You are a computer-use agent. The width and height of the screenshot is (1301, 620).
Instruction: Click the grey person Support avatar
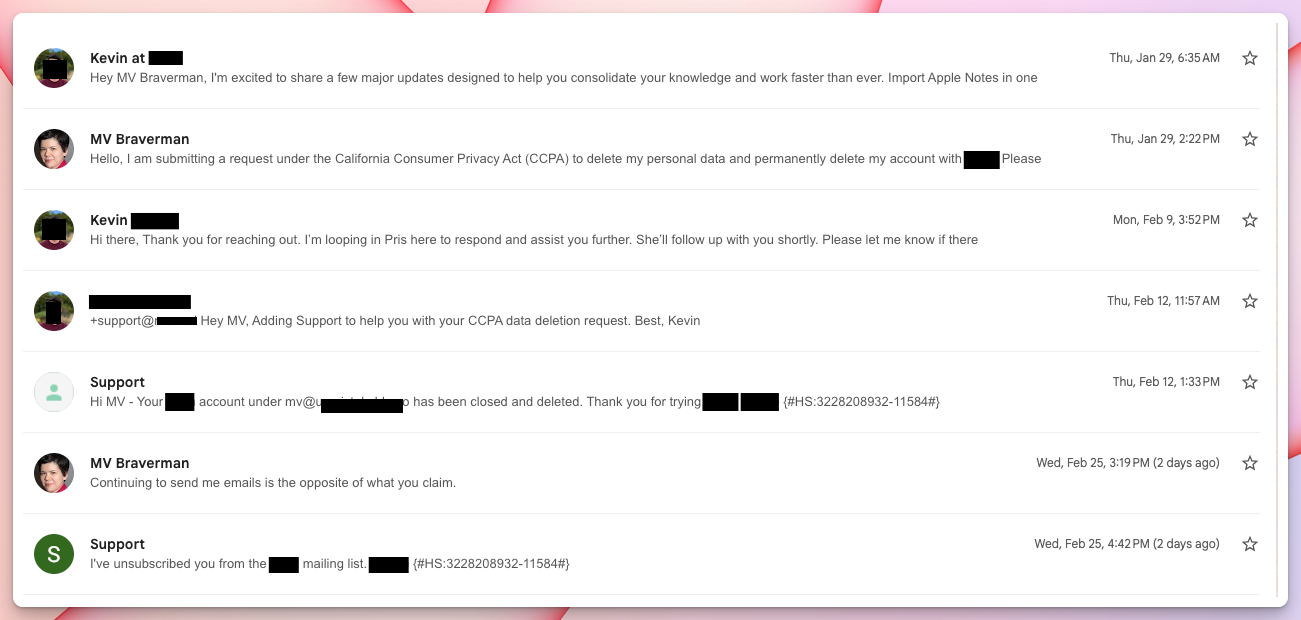[54, 392]
